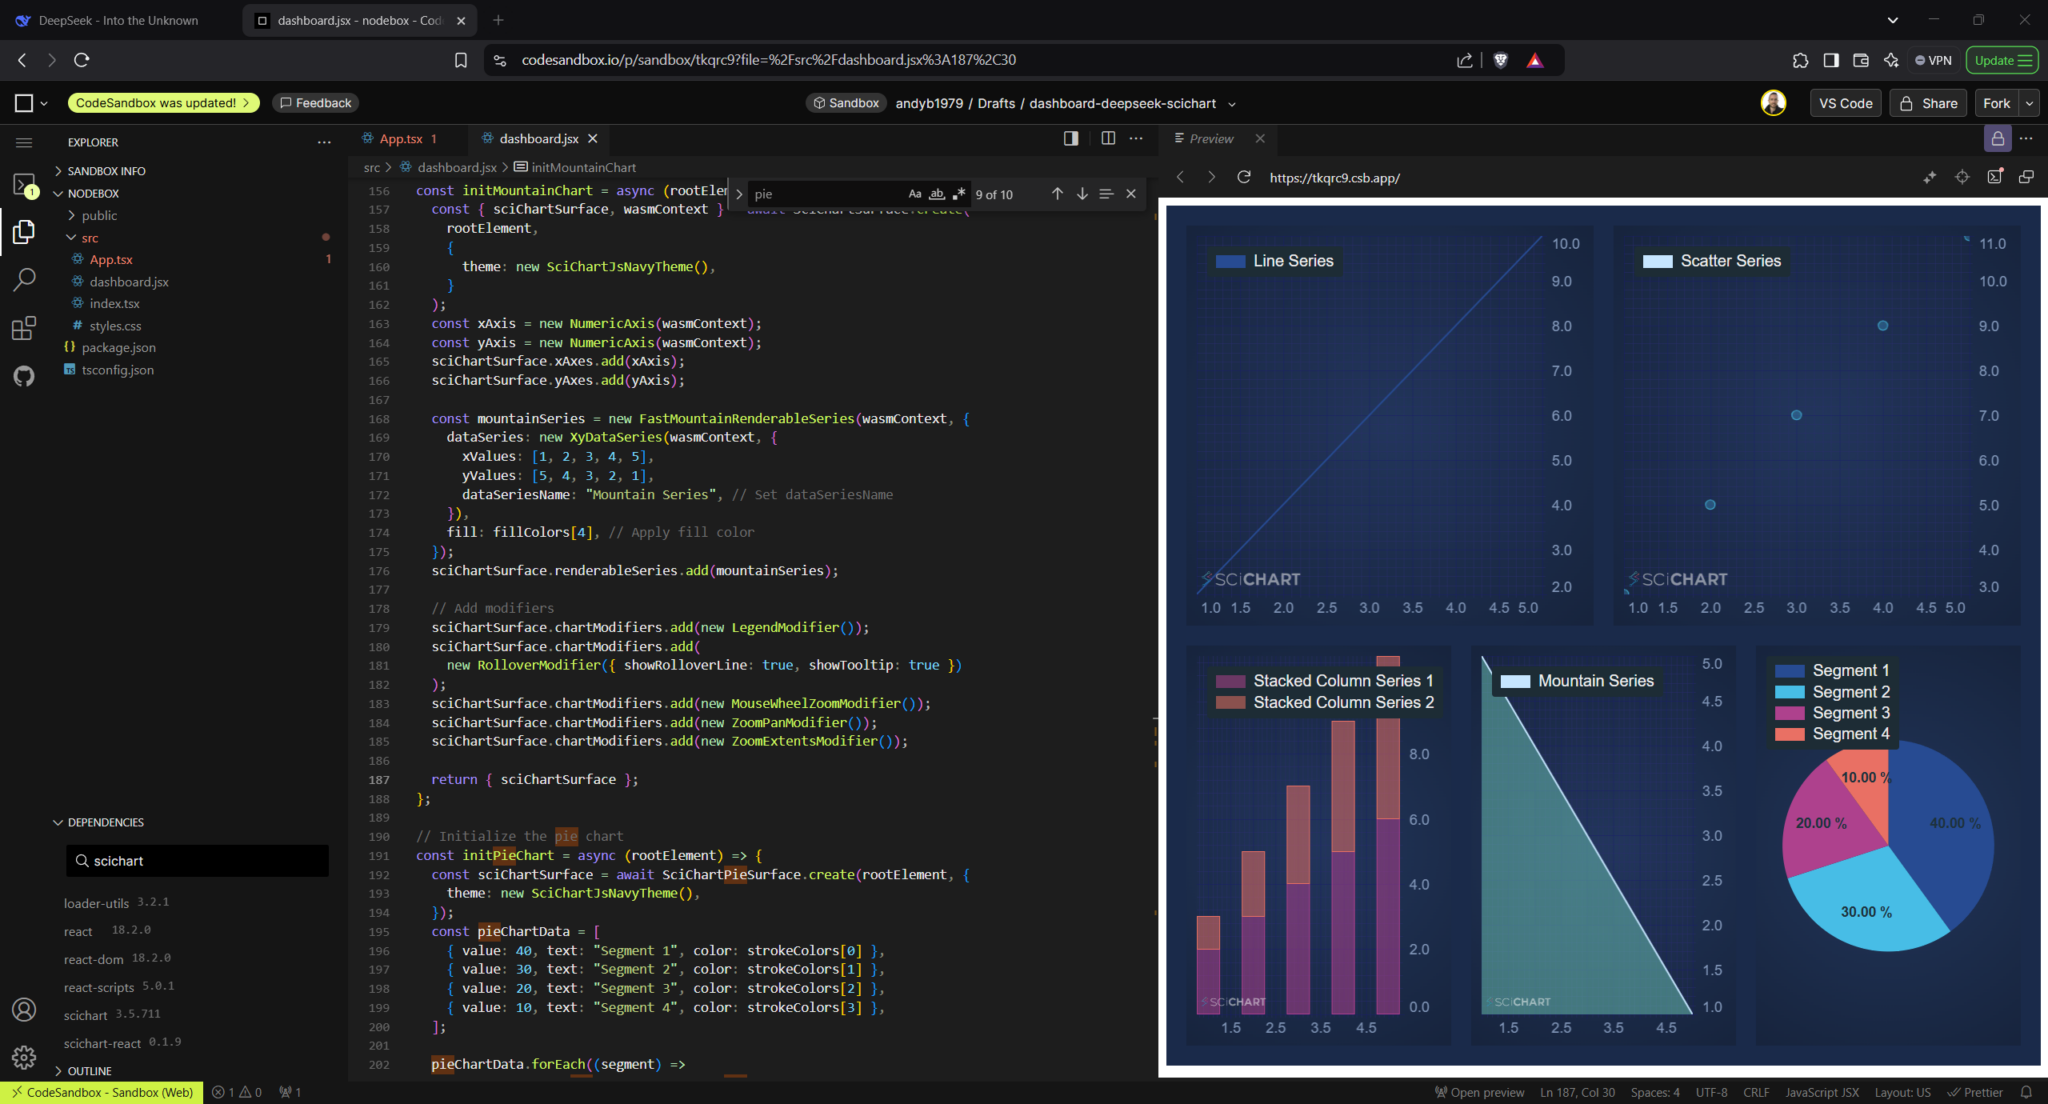
Task: Click the browser Update button
Action: 2002,60
